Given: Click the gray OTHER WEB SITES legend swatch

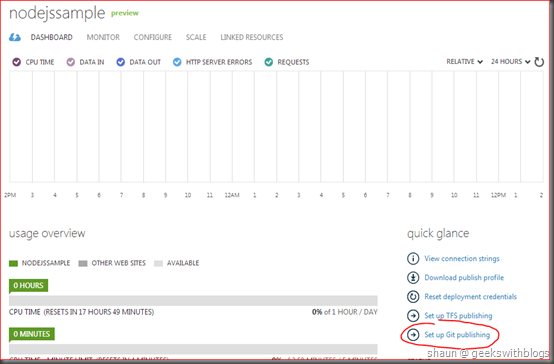Looking at the screenshot, I should point(83,263).
